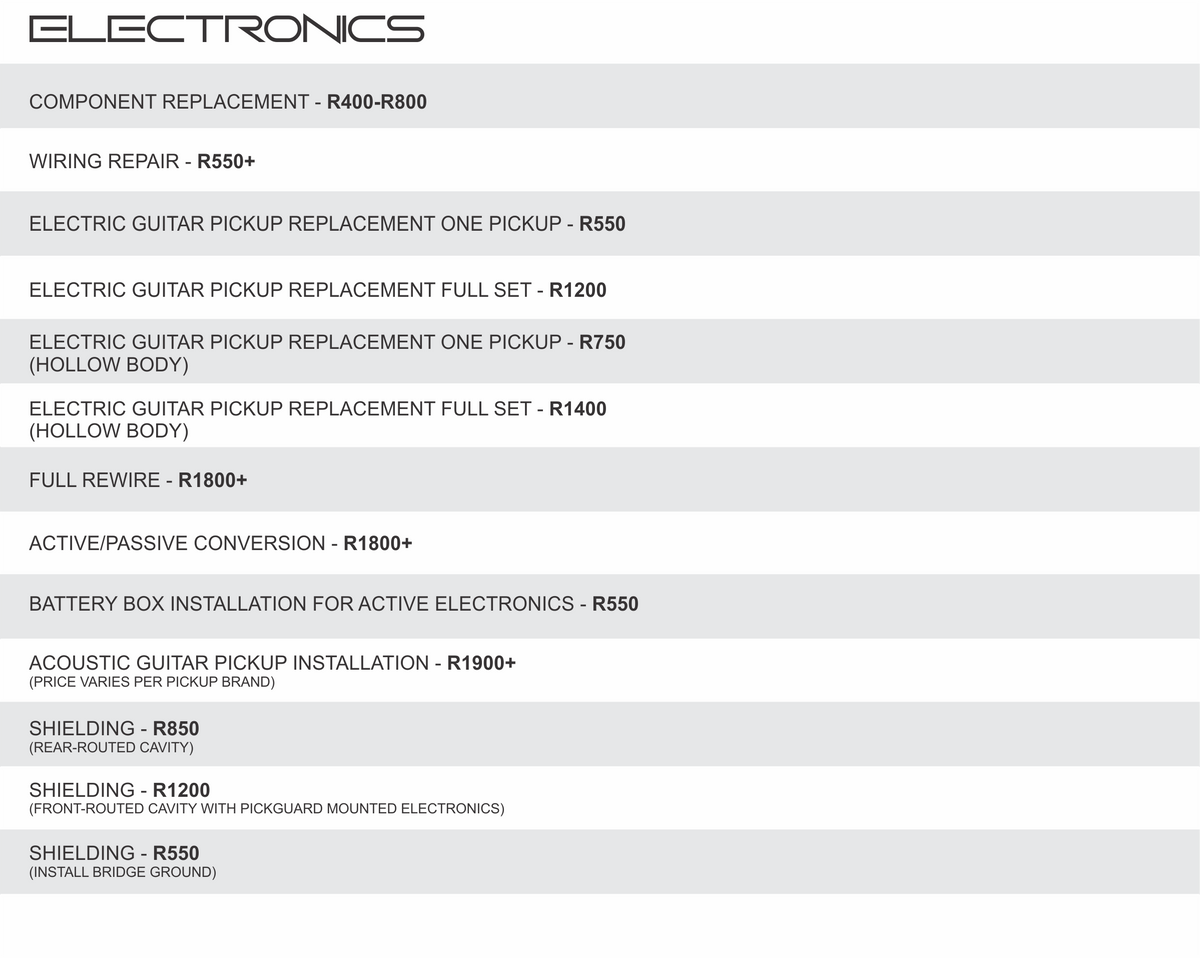This screenshot has width=1200, height=958.
Task: Select Shielding R1200 front-routed row
Action: click(x=600, y=798)
